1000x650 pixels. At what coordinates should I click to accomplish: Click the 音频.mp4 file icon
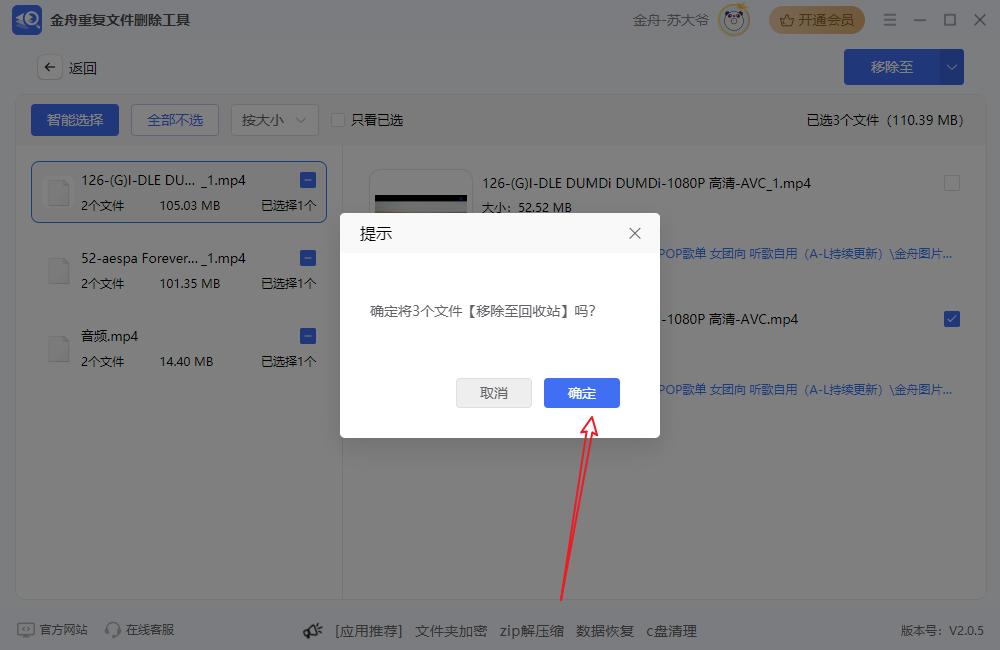(60, 348)
